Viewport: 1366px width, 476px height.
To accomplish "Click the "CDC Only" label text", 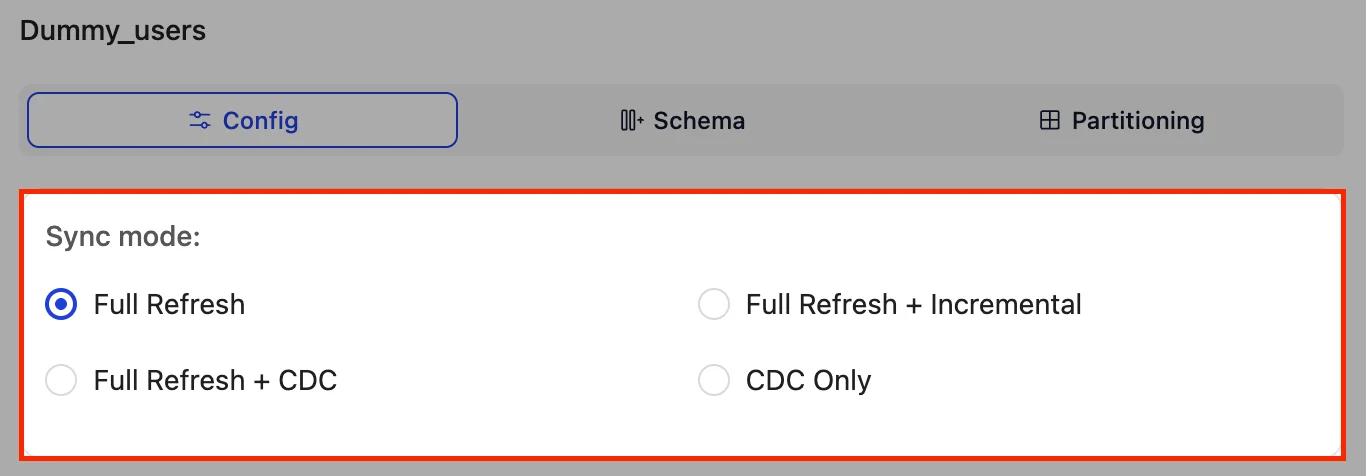I will click(808, 381).
